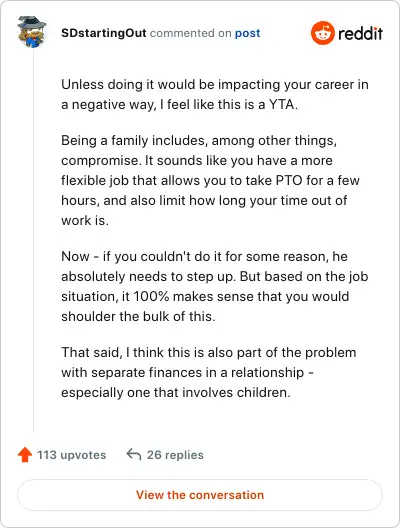Open the SDstartingOut user profile name
400x528 pixels.
104,33
